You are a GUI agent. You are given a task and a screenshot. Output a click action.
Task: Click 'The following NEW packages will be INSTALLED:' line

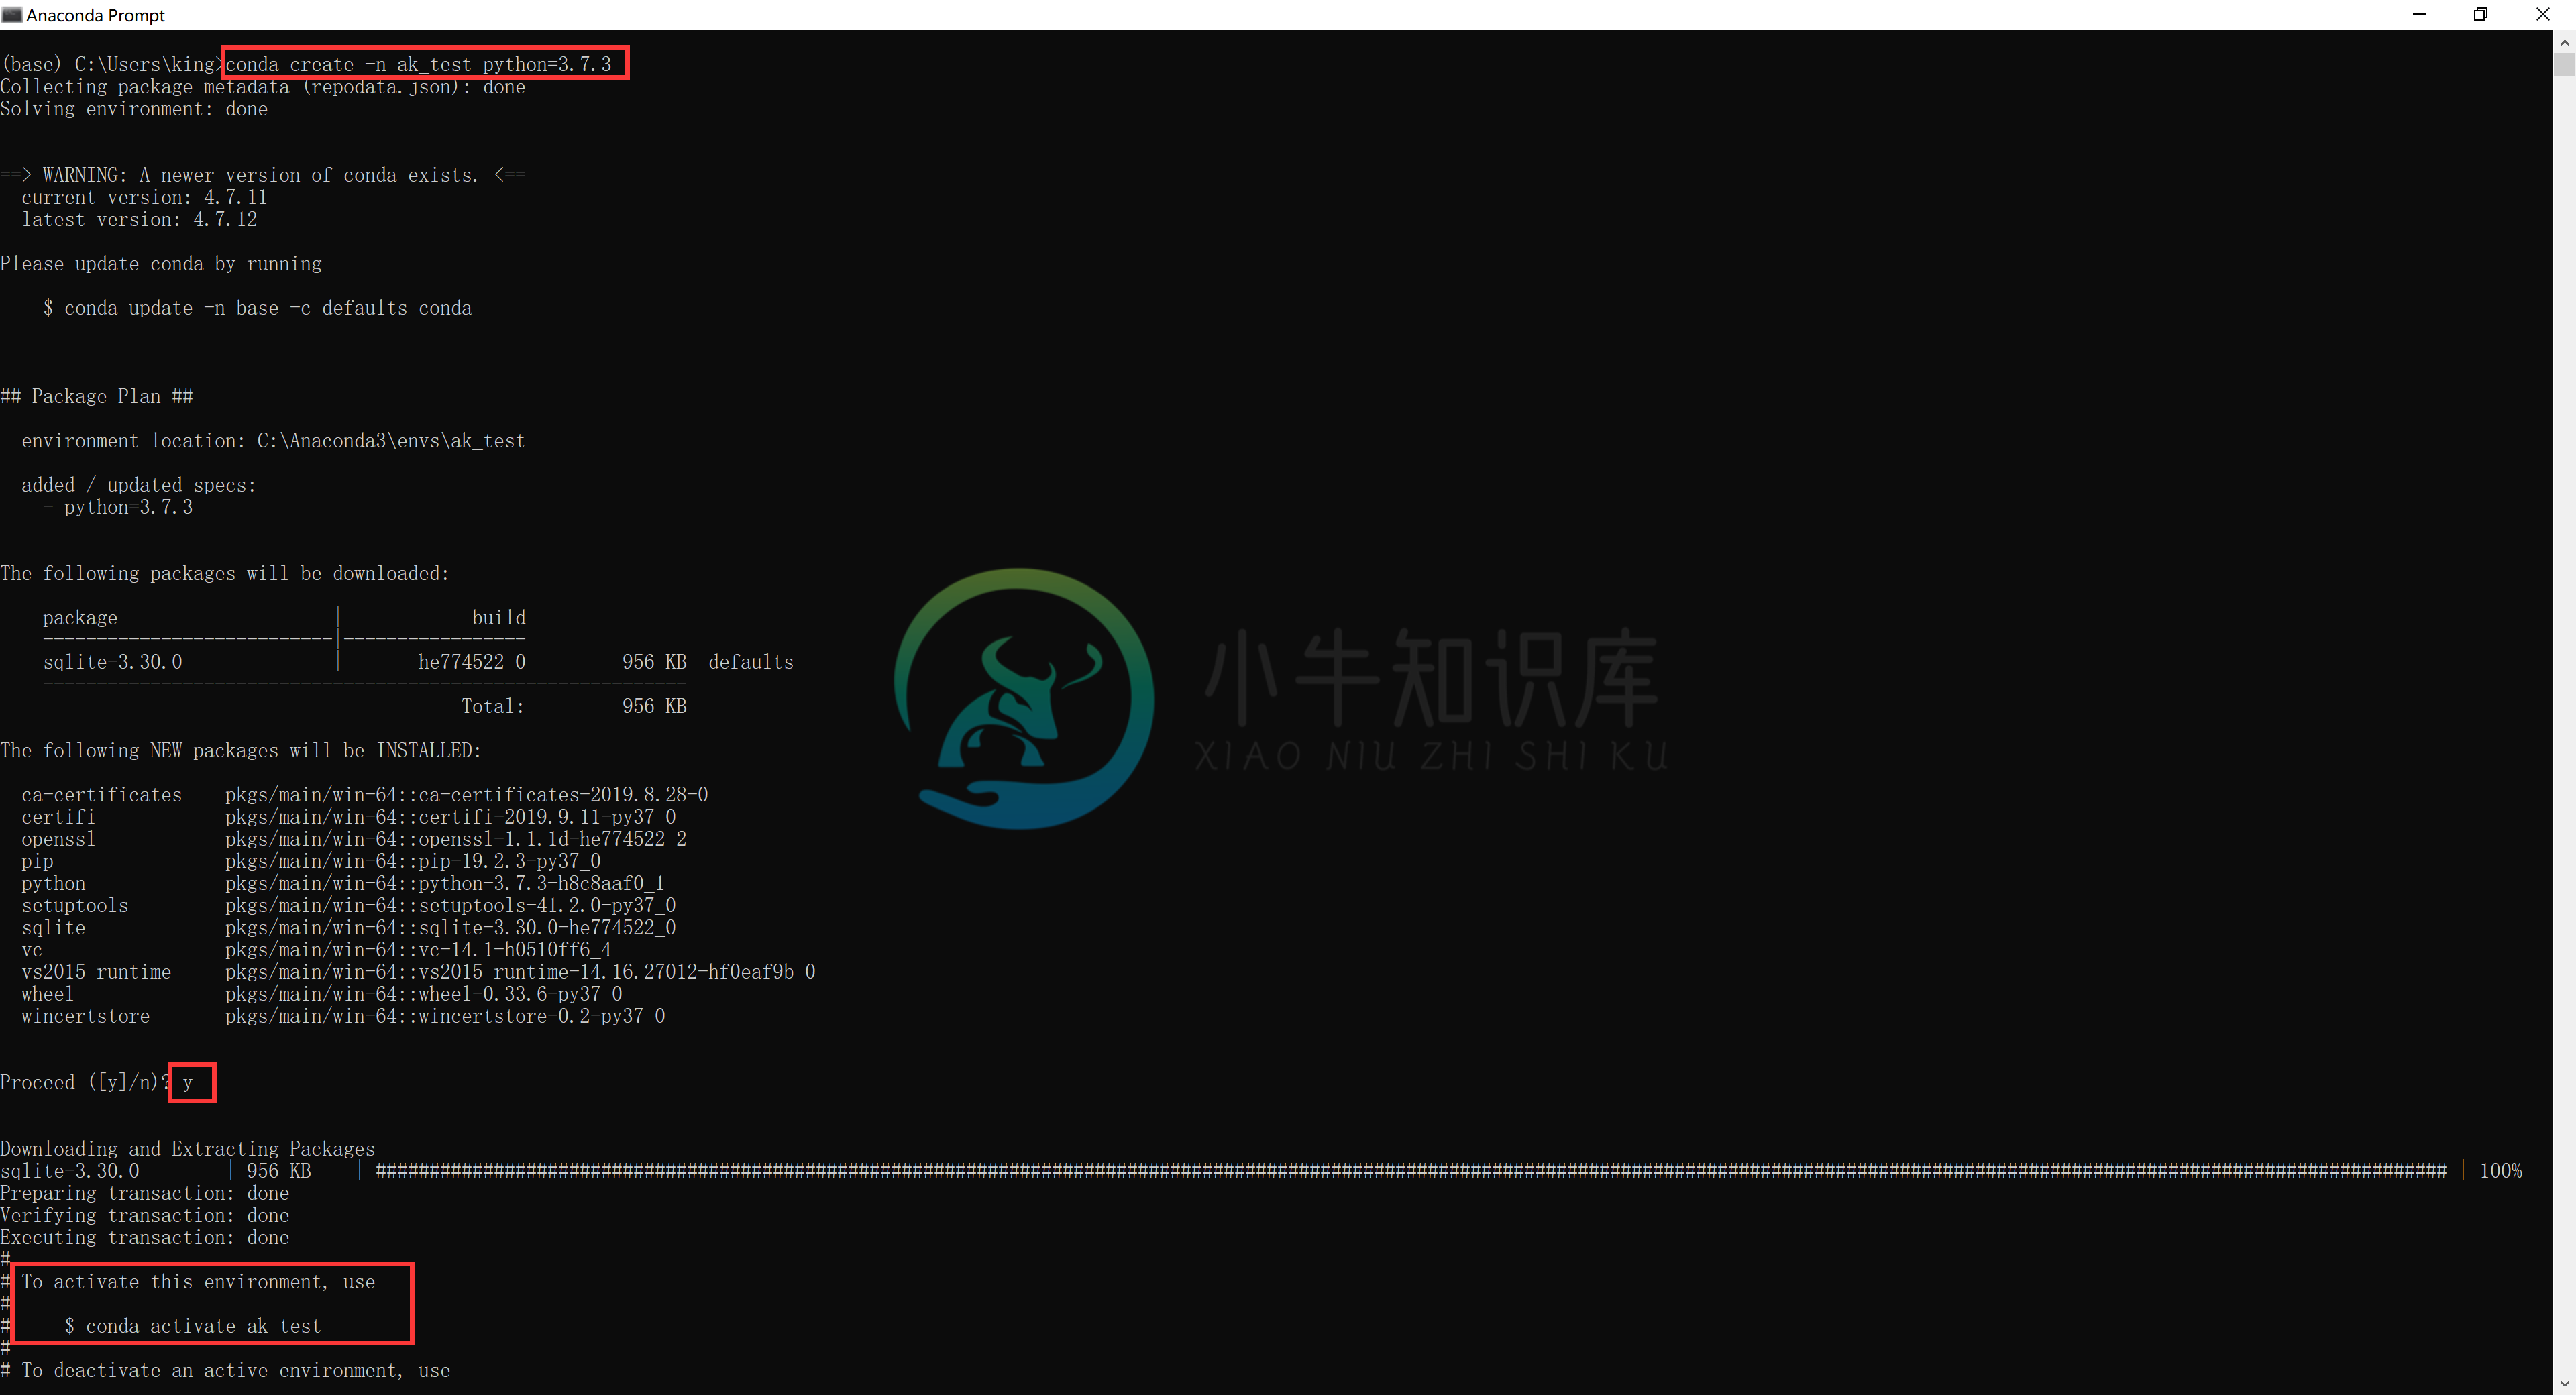(x=241, y=750)
